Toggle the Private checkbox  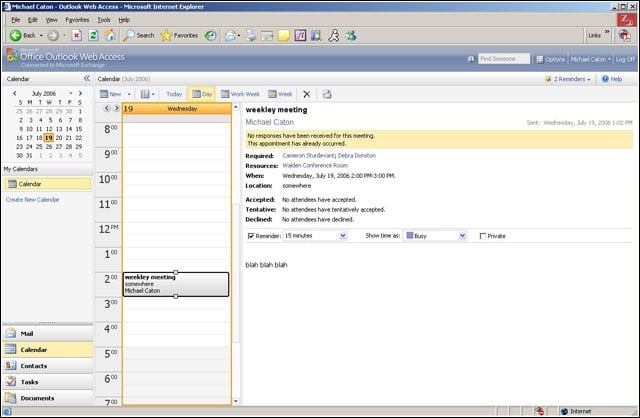click(483, 236)
